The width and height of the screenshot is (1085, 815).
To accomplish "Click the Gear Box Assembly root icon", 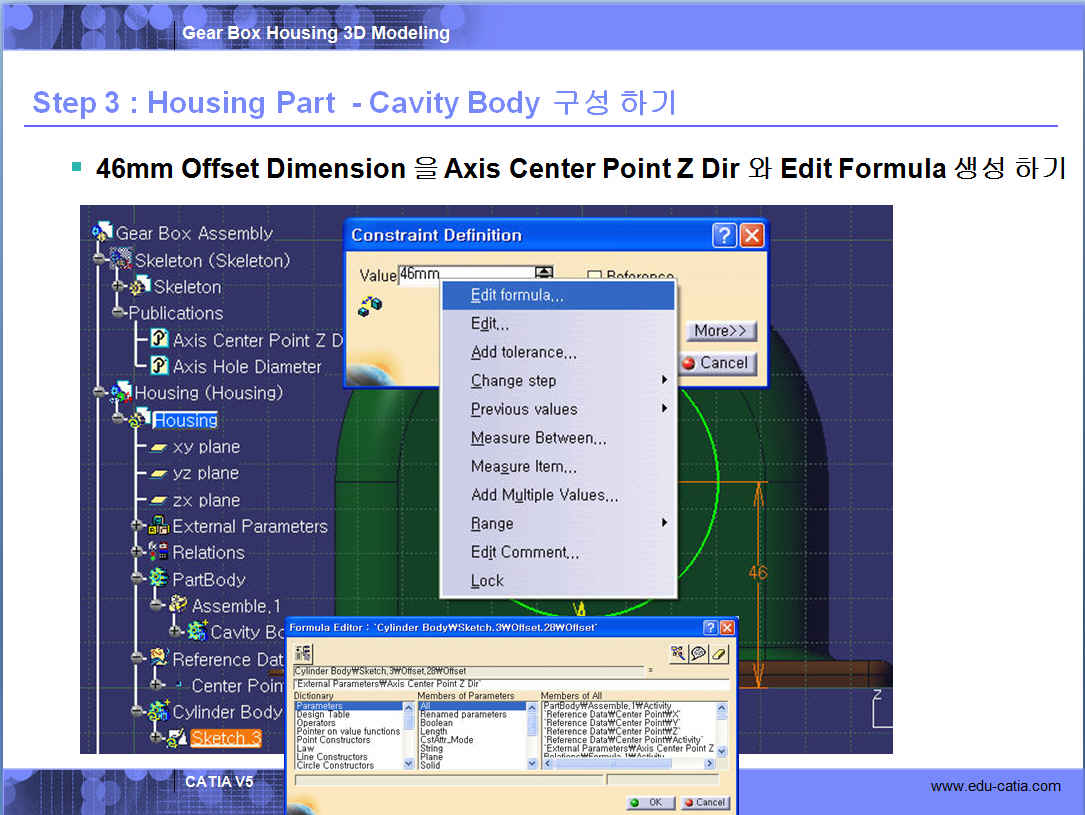I will 103,233.
